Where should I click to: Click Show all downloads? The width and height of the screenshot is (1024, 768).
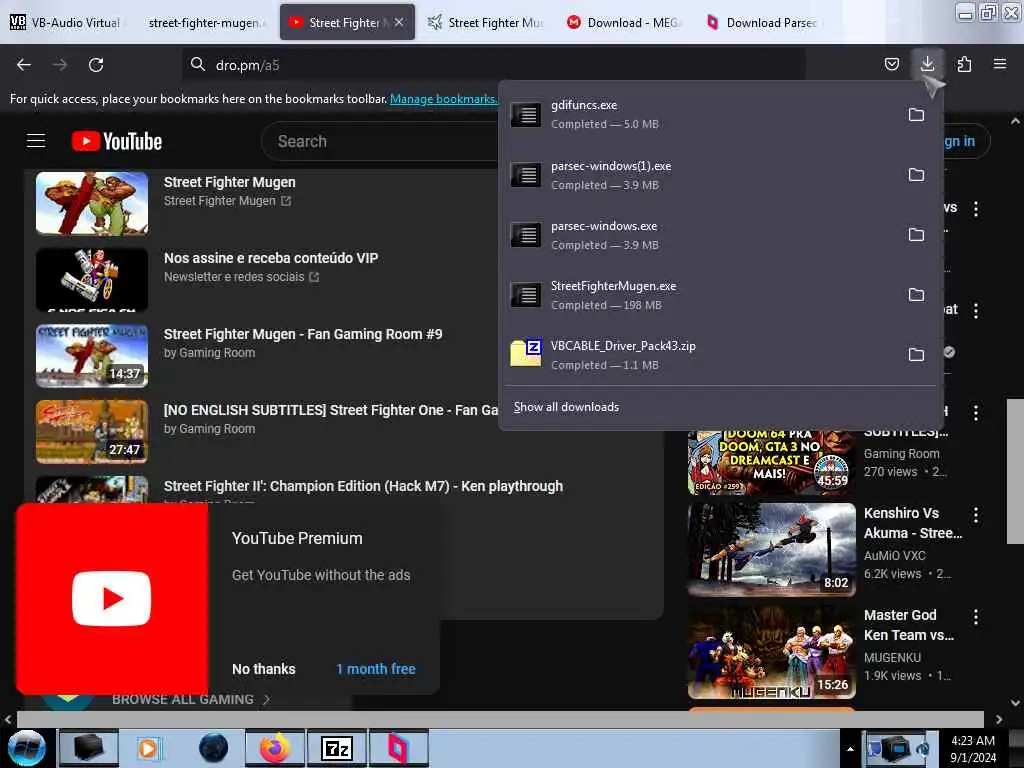click(x=566, y=407)
